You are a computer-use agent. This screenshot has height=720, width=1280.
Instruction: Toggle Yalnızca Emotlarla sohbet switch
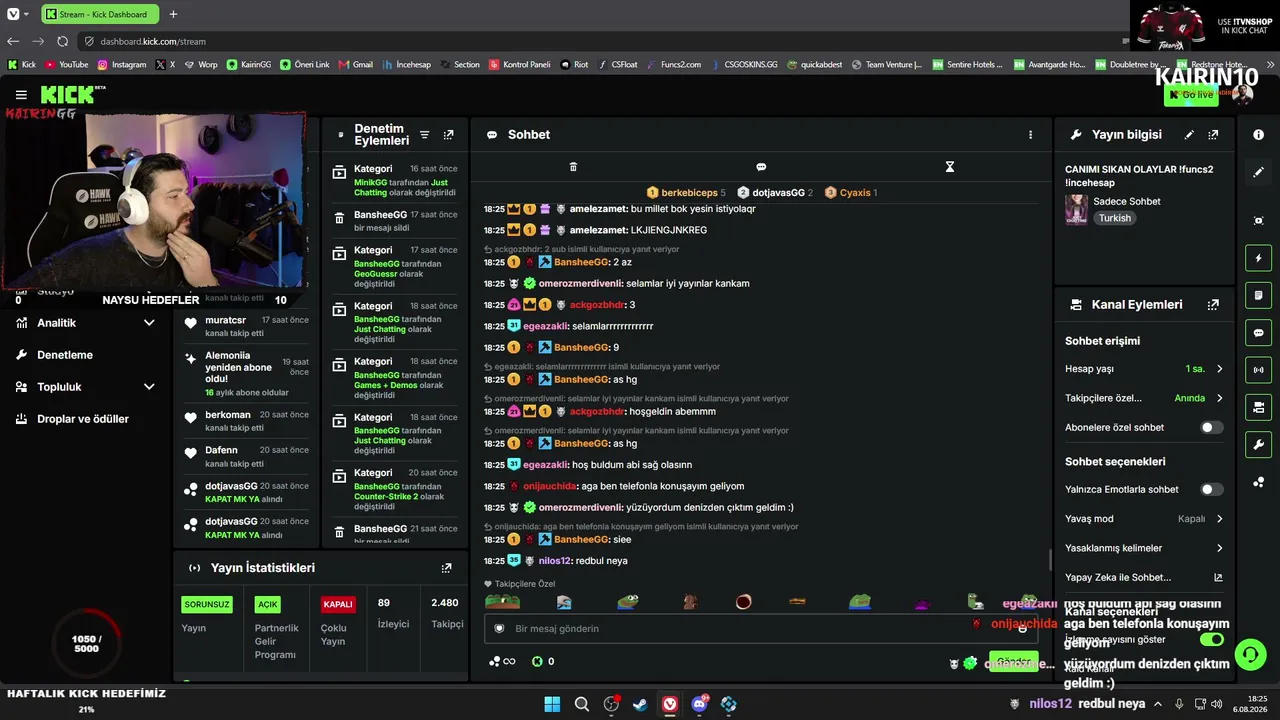(x=1211, y=489)
